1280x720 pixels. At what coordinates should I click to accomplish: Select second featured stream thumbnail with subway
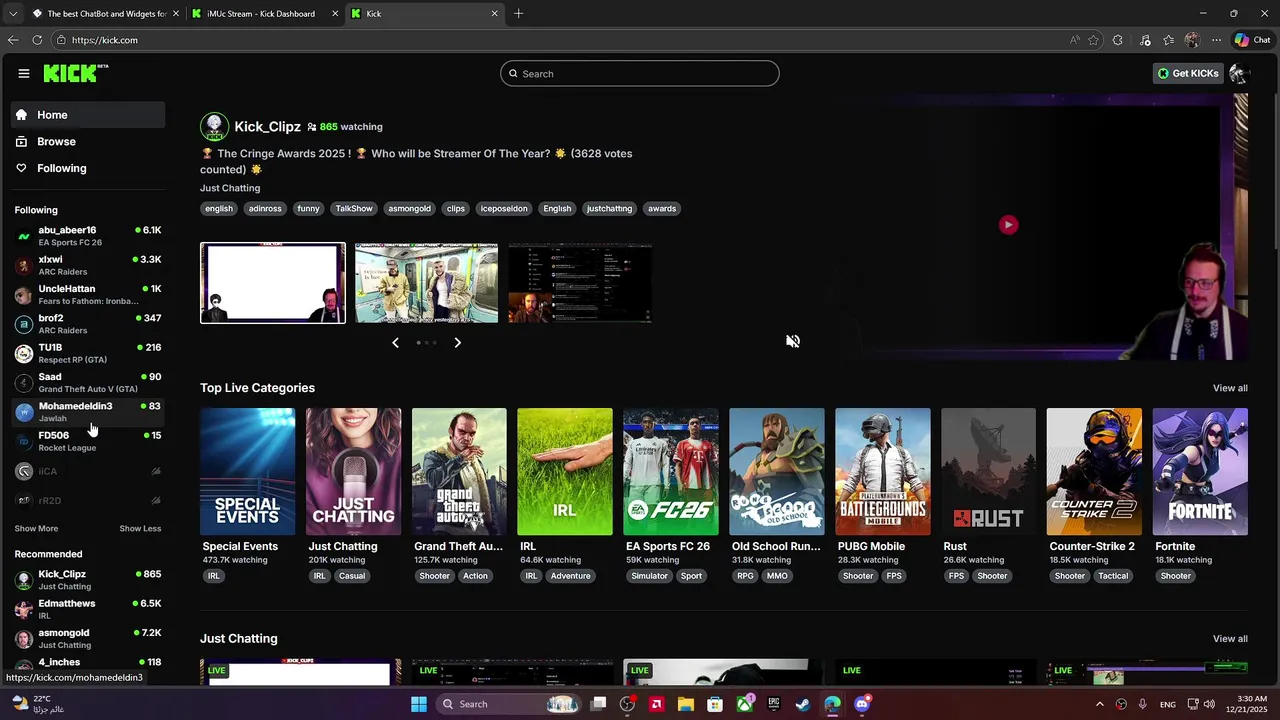[426, 283]
